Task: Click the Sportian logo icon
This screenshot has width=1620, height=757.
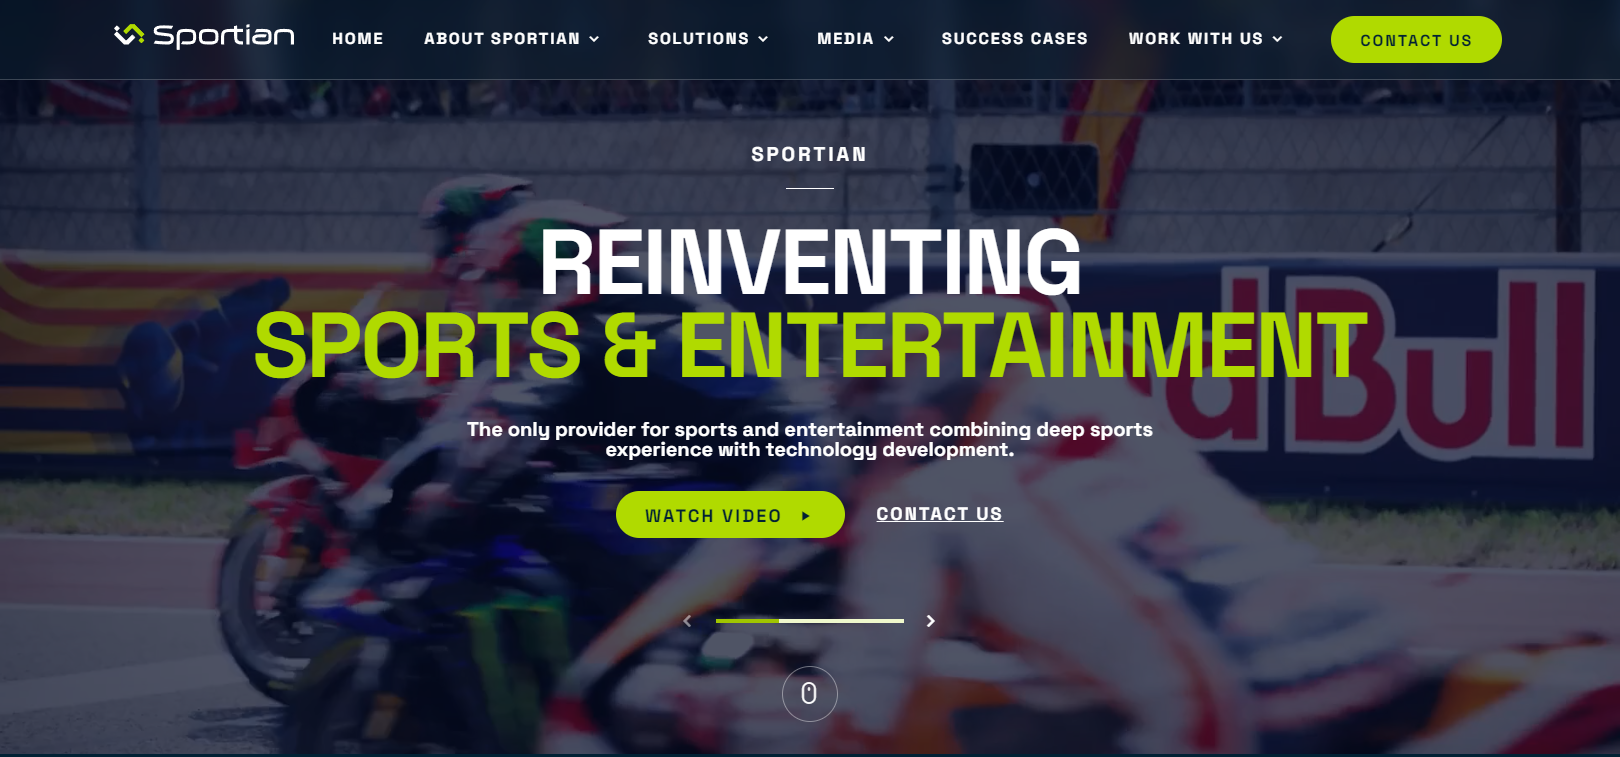Action: (129, 36)
